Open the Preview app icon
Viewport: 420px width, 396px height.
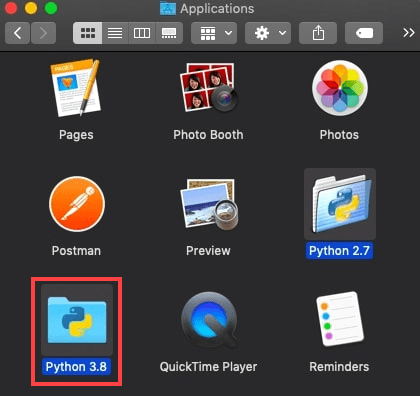coord(208,204)
